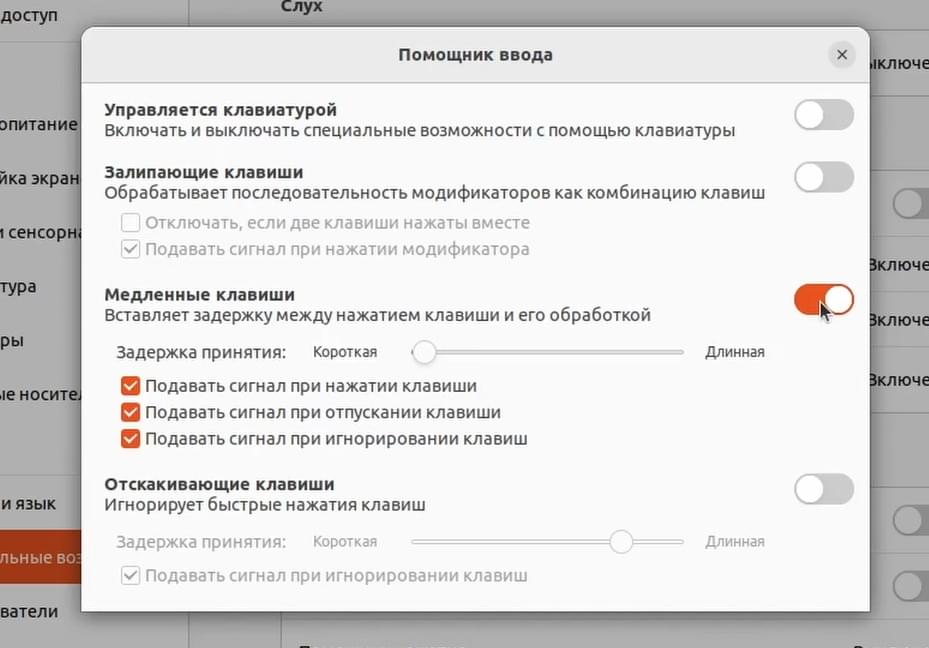Image resolution: width=929 pixels, height=648 pixels.
Task: Click the Помощник ввода dialog title
Action: (475, 54)
